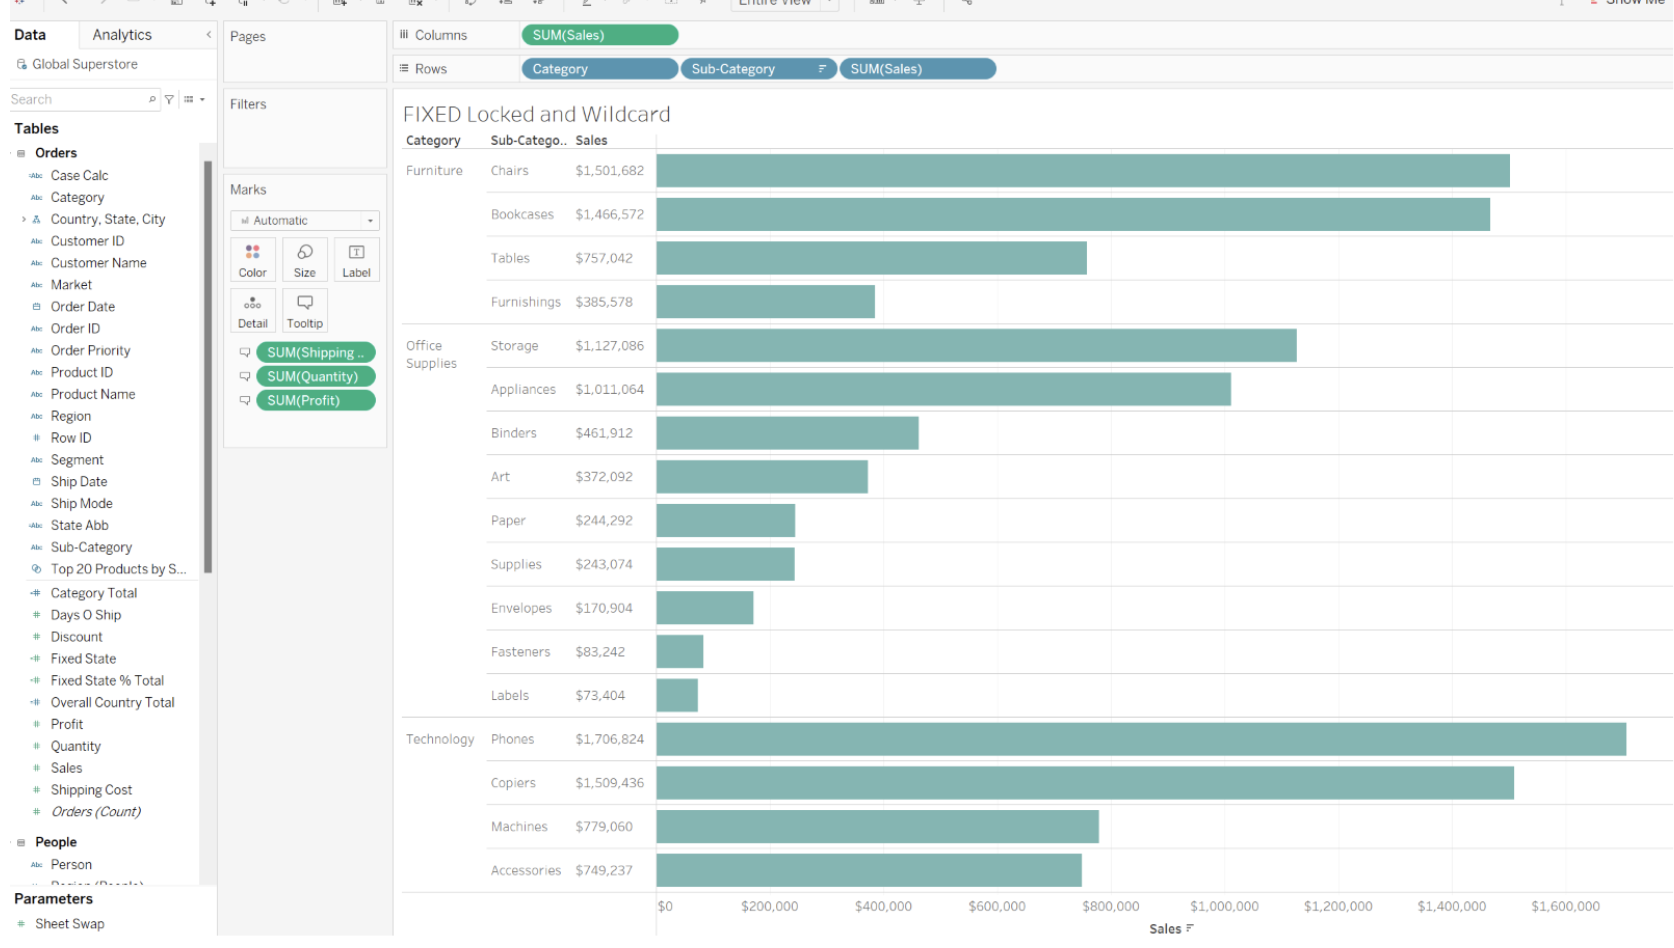The height and width of the screenshot is (948, 1674).
Task: Open the Color mark card
Action: coord(252,259)
